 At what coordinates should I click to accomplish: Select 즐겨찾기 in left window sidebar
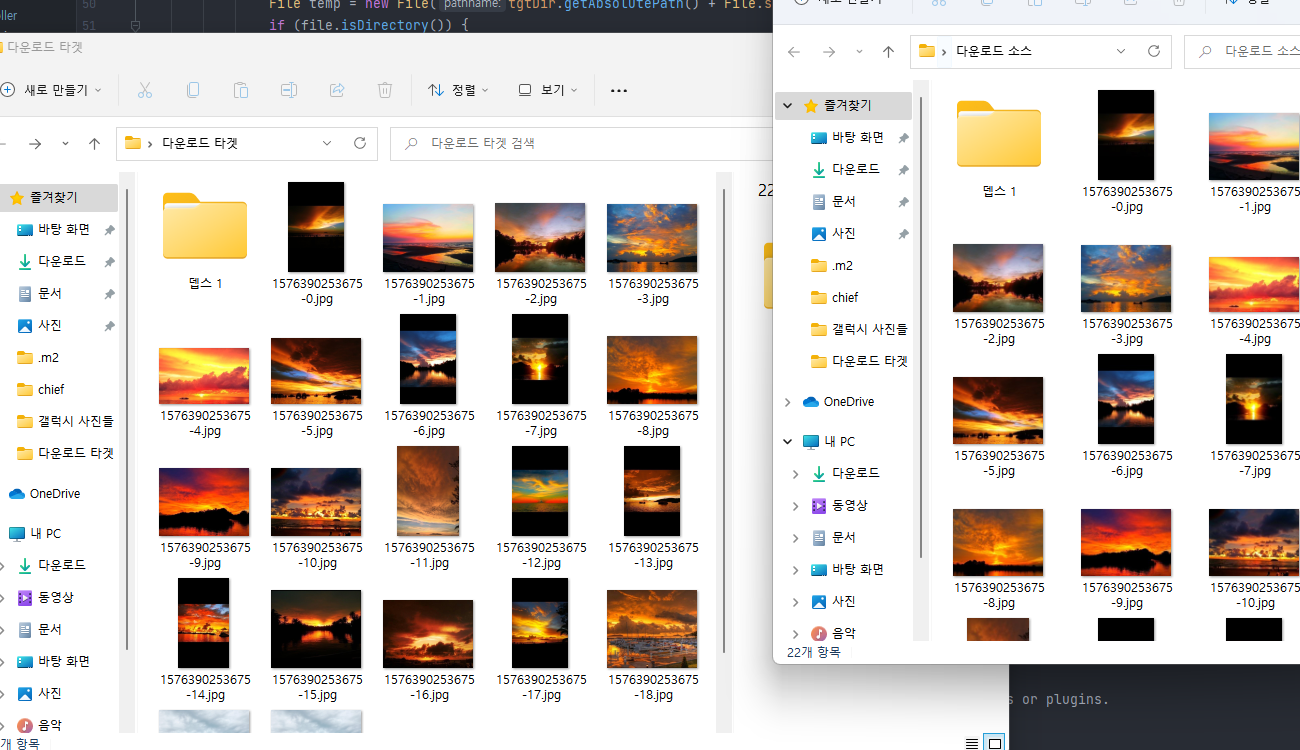point(58,198)
